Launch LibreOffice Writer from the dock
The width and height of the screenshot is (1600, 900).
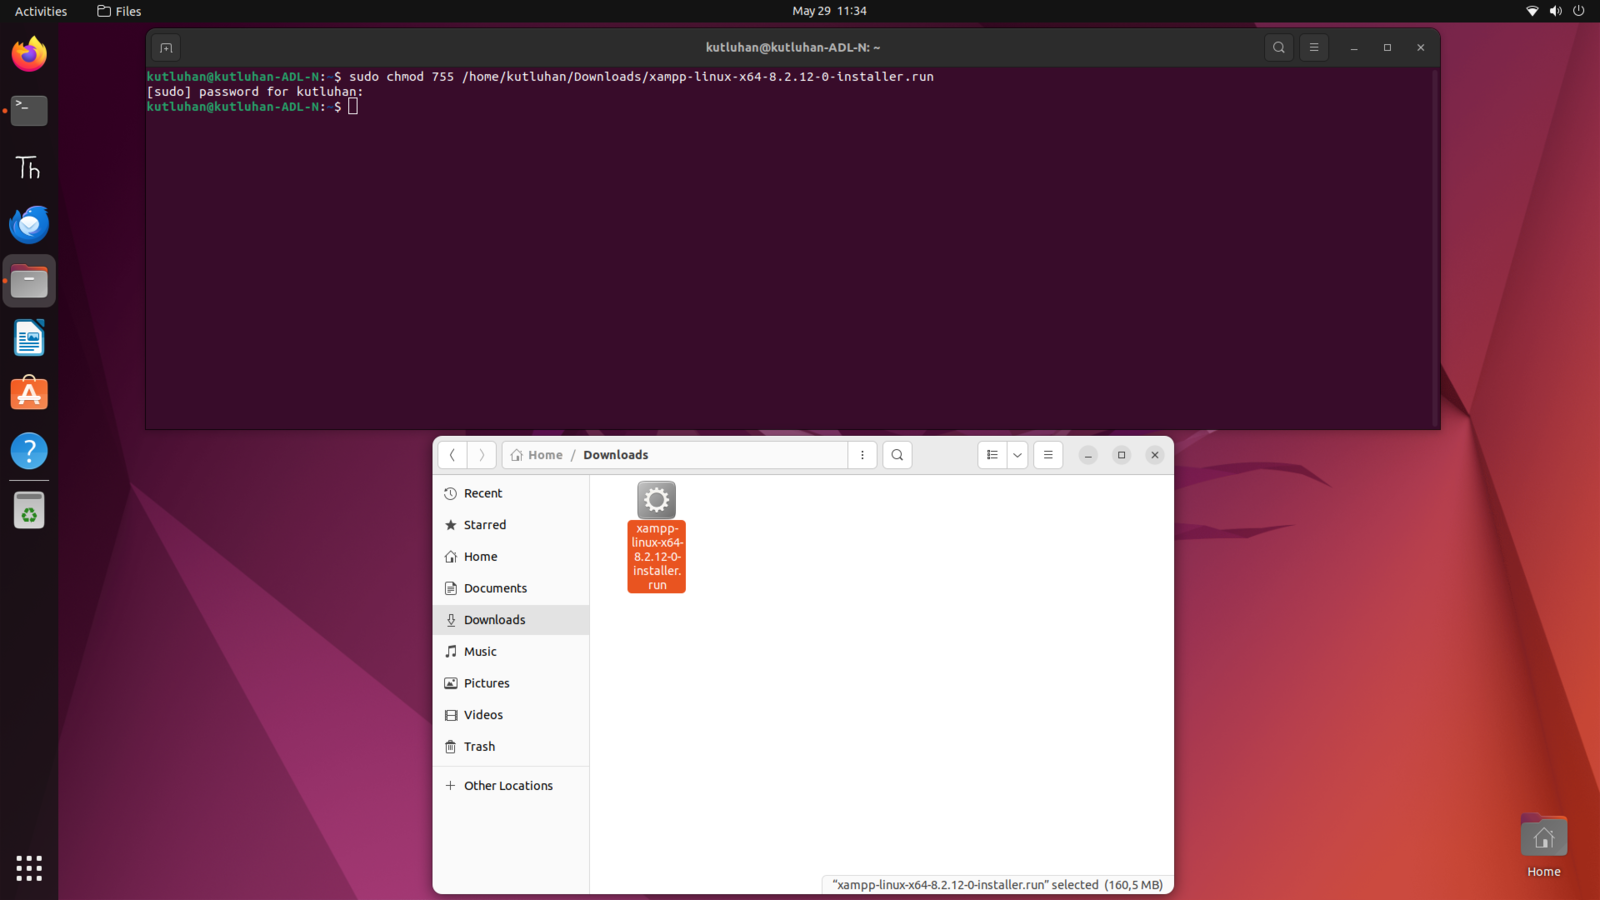29,338
